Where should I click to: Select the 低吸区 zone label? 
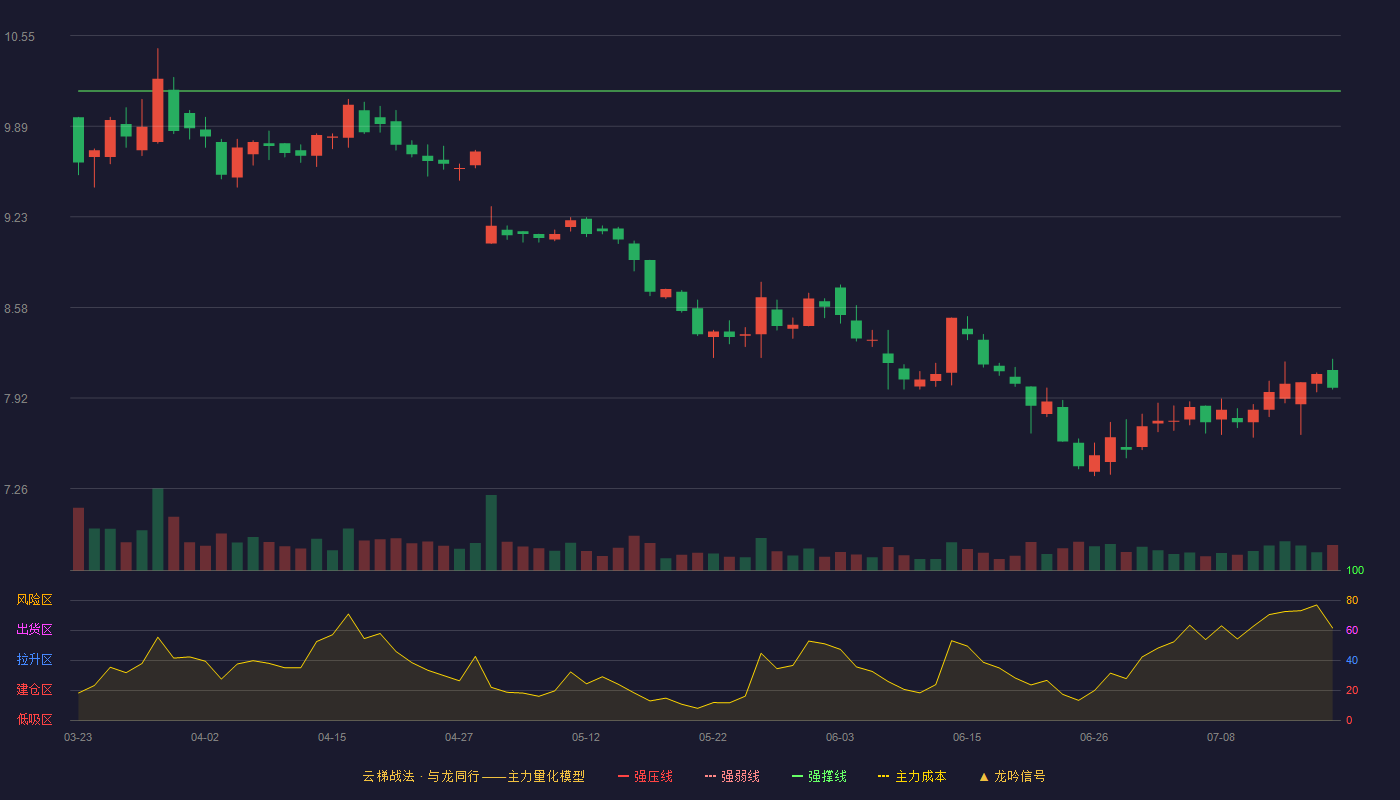coord(34,719)
